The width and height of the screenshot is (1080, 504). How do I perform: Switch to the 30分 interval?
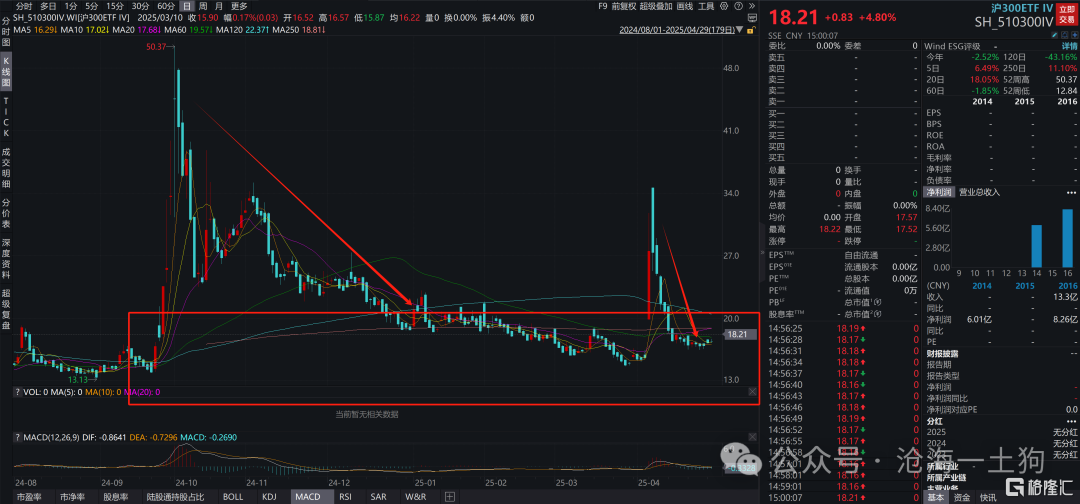coord(141,6)
